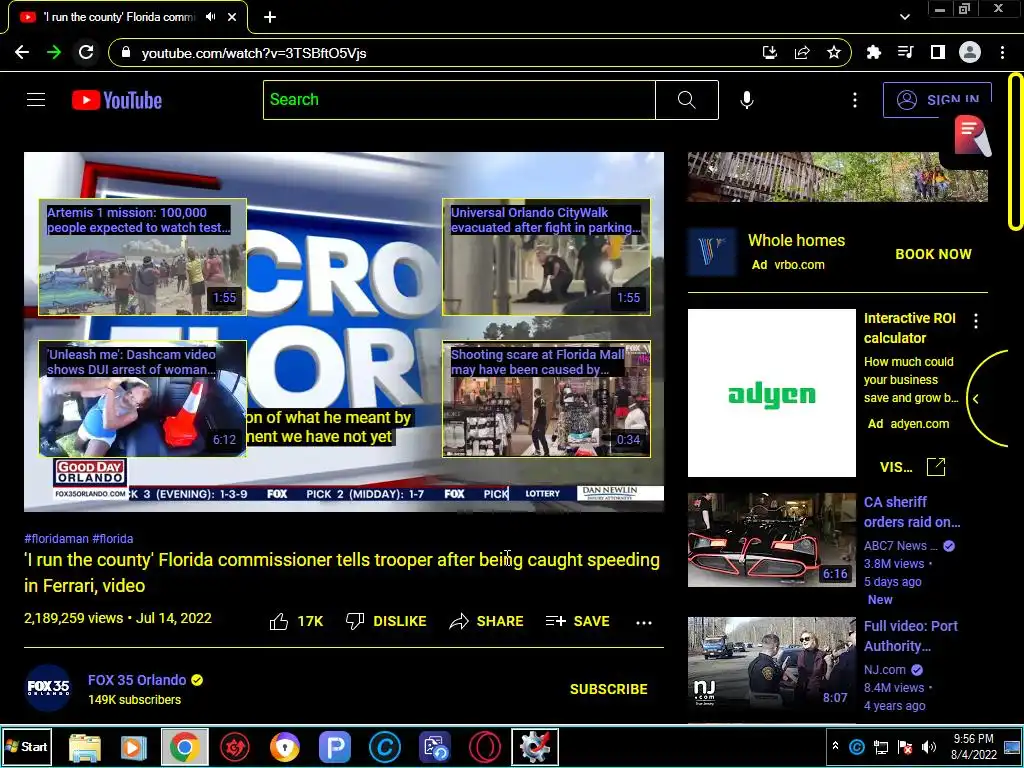Open a new browser tab
The width and height of the screenshot is (1024, 768).
tap(270, 18)
